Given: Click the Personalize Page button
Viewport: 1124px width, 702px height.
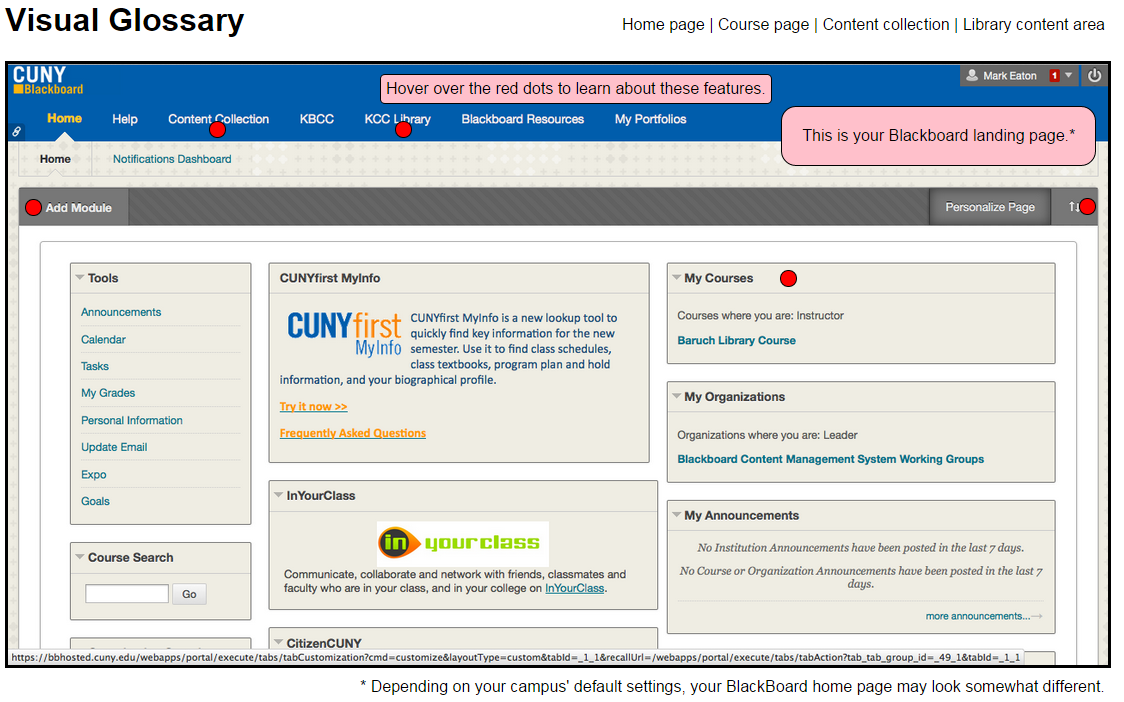Looking at the screenshot, I should (990, 207).
